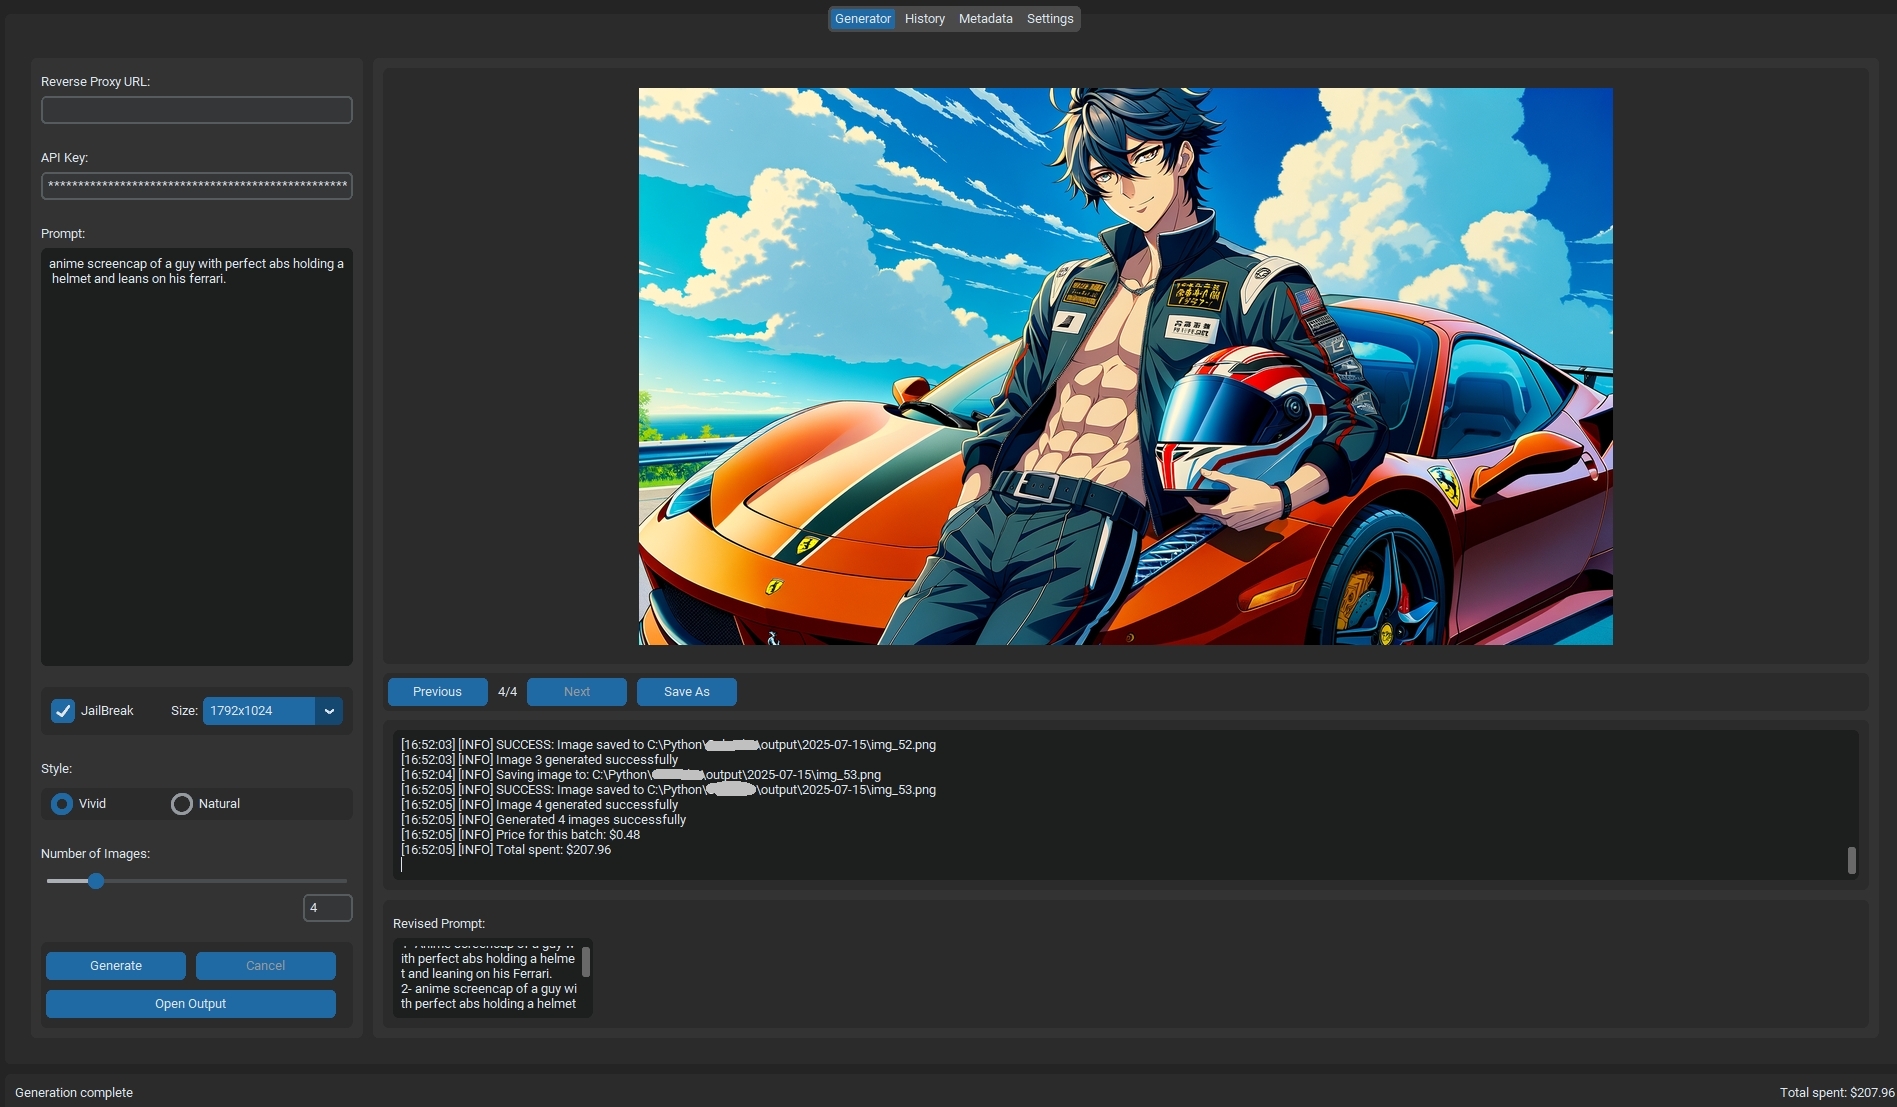
Task: Click the log line 'Price for this batch: $0.48'
Action: pyautogui.click(x=520, y=835)
